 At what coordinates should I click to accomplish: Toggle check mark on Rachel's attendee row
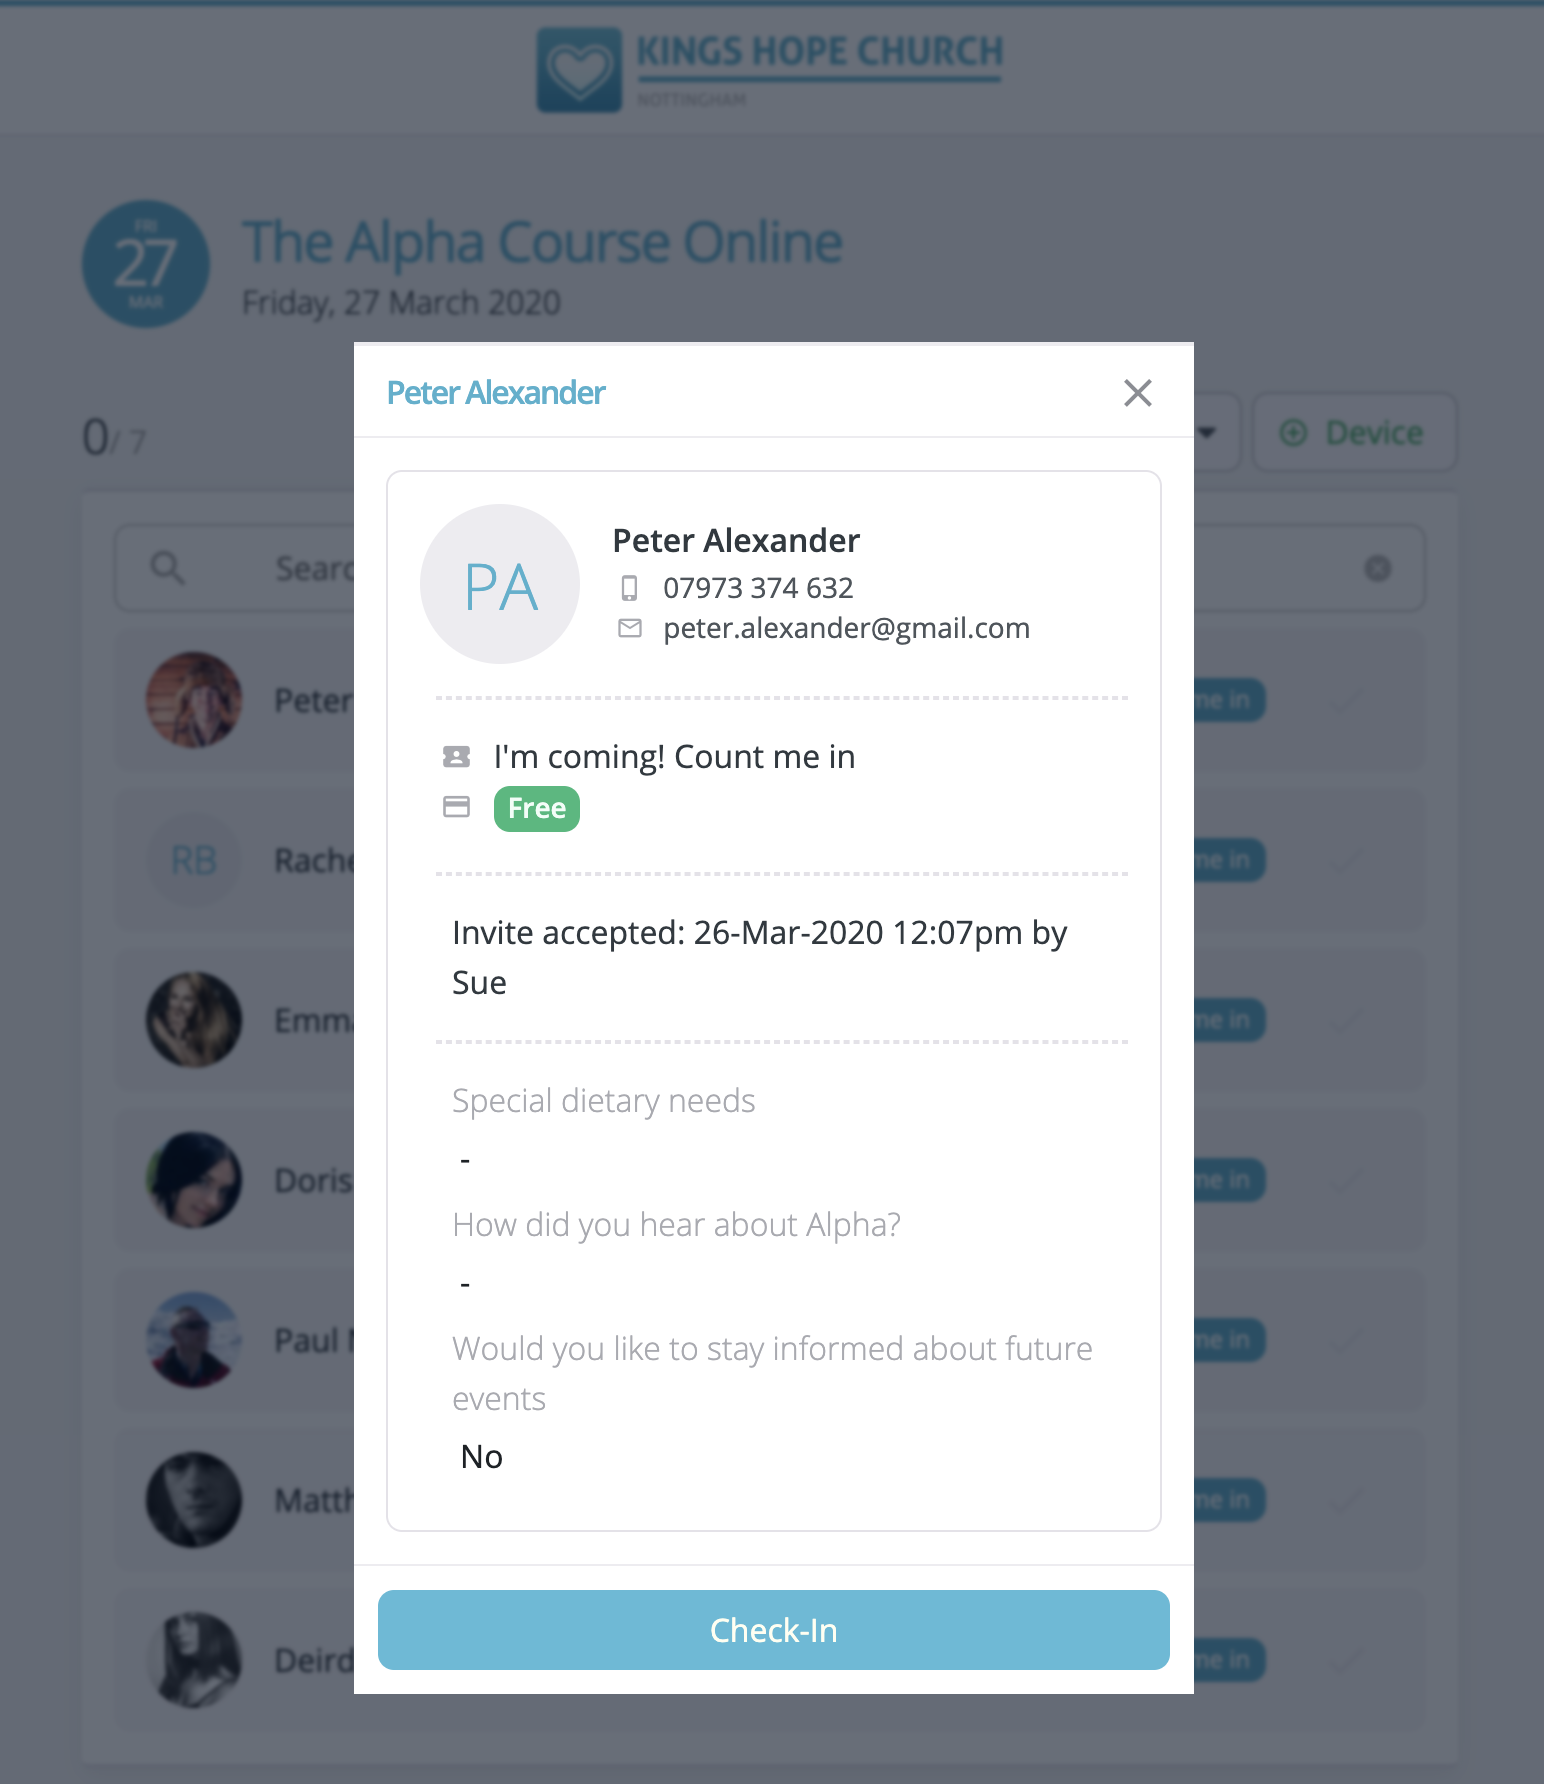(x=1344, y=860)
